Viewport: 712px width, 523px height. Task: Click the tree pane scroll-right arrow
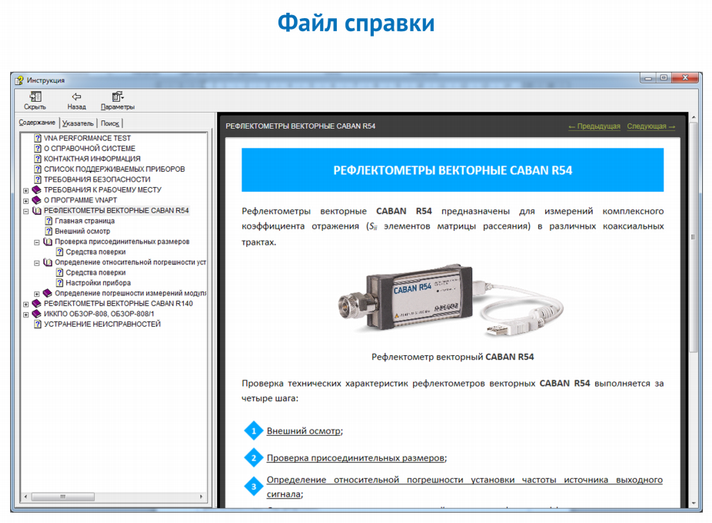(201, 497)
